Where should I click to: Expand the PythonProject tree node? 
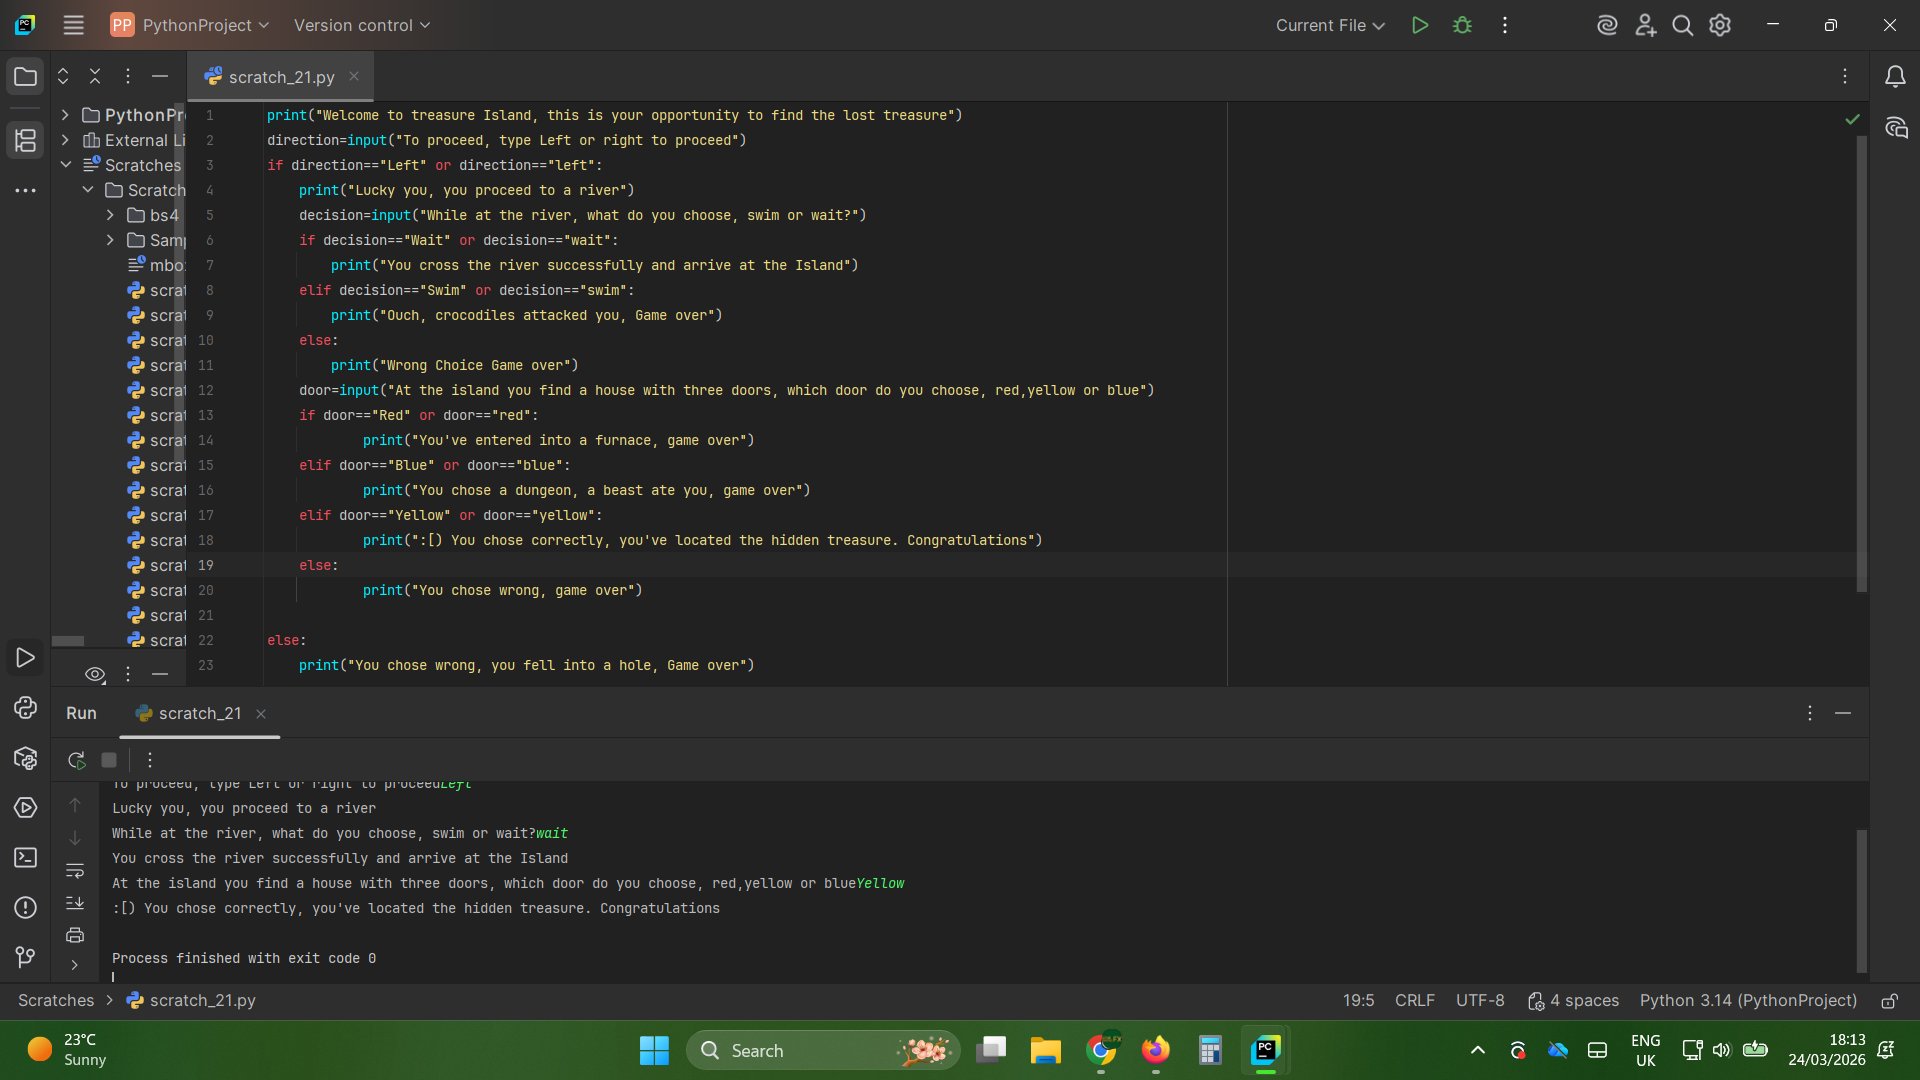click(65, 115)
